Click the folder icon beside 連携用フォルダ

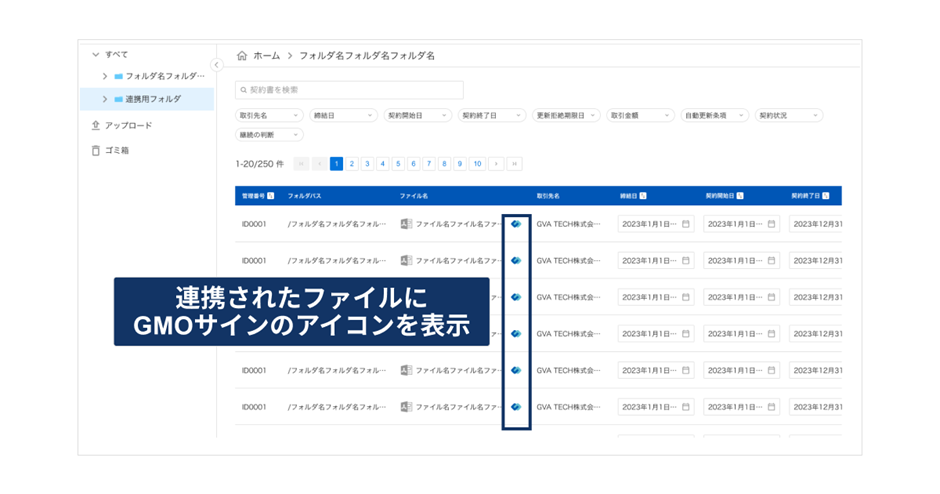(119, 99)
